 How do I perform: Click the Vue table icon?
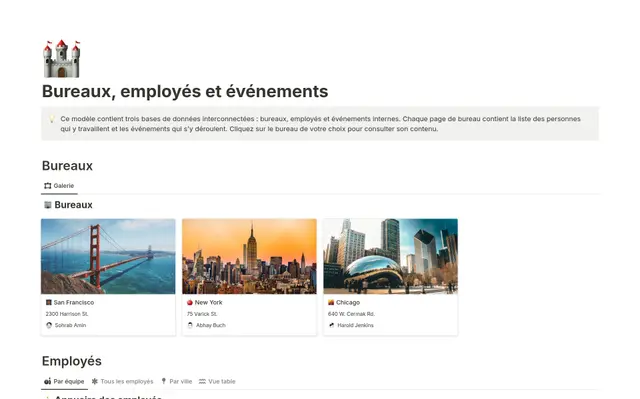coord(202,381)
